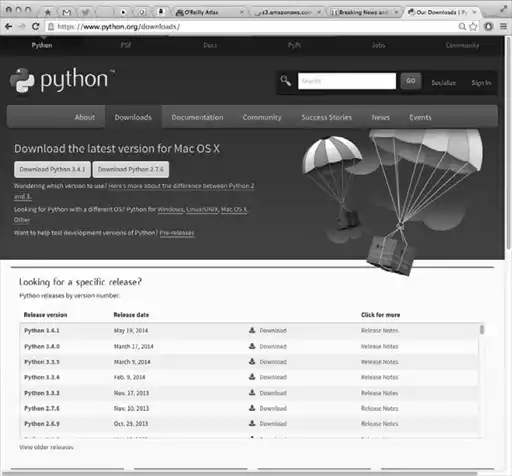Click the search magnifier icon on the site

[286, 81]
